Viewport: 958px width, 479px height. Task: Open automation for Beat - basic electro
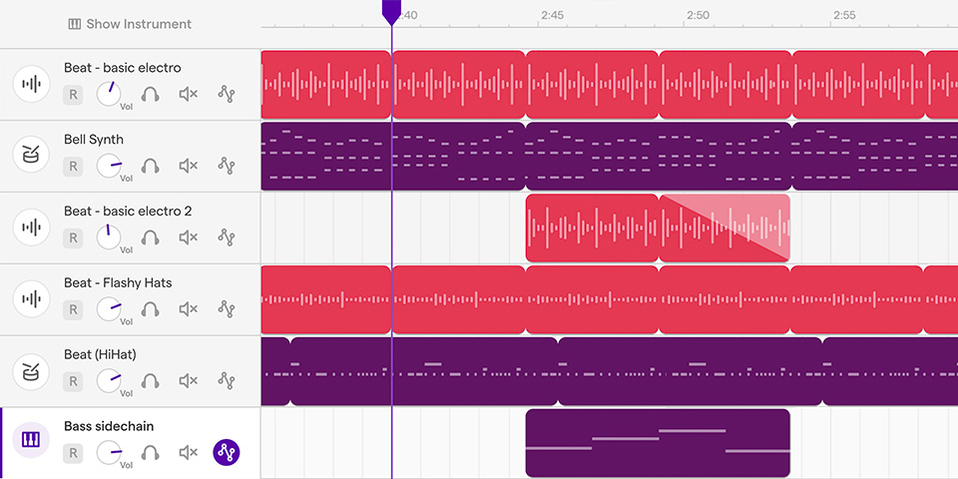click(x=226, y=95)
